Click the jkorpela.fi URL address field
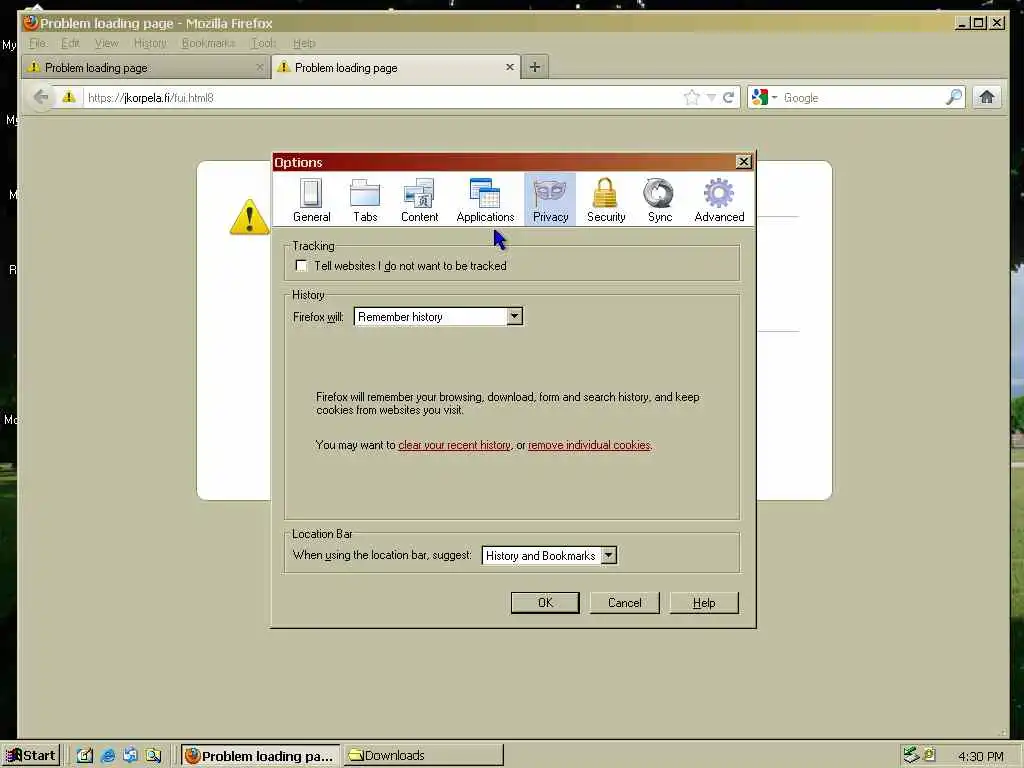1024x768 pixels. (382, 97)
